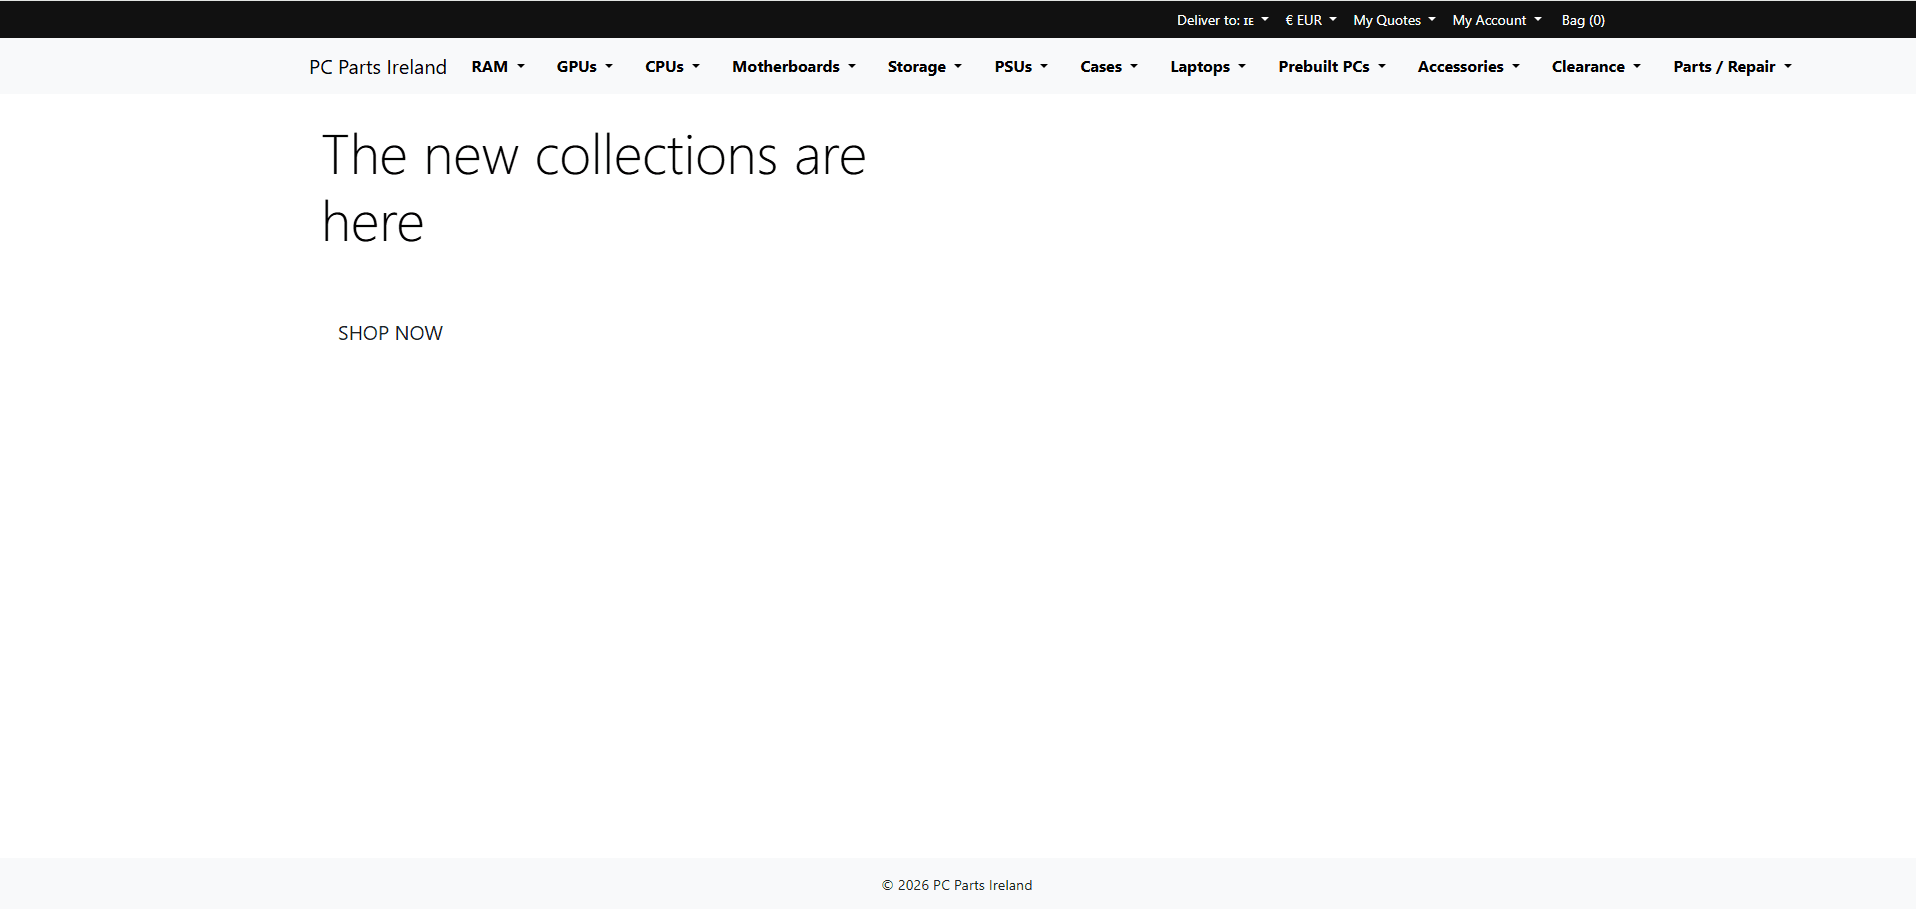1916x909 pixels.
Task: Expand the Motherboards category
Action: point(793,67)
